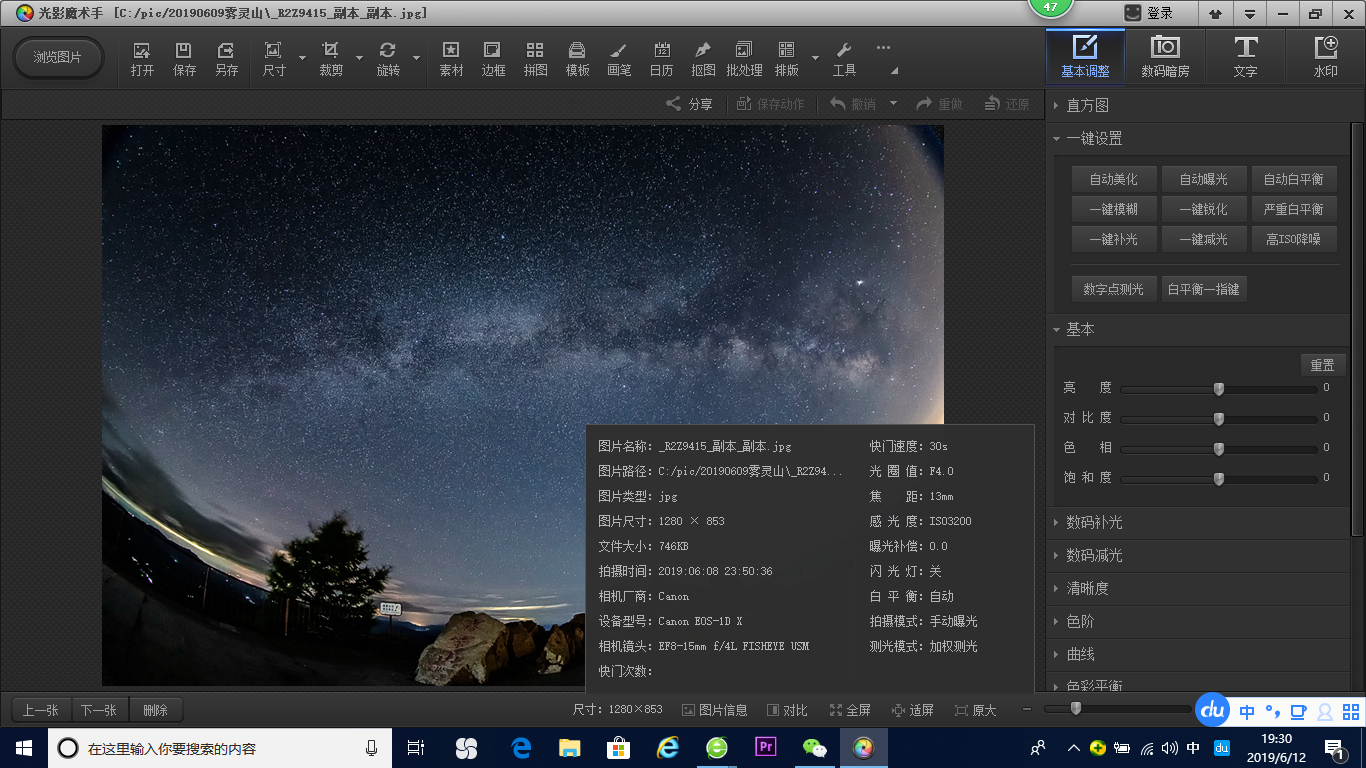Image resolution: width=1366 pixels, height=768 pixels.
Task: Go to 上一张 (Previous image)
Action: [40, 710]
